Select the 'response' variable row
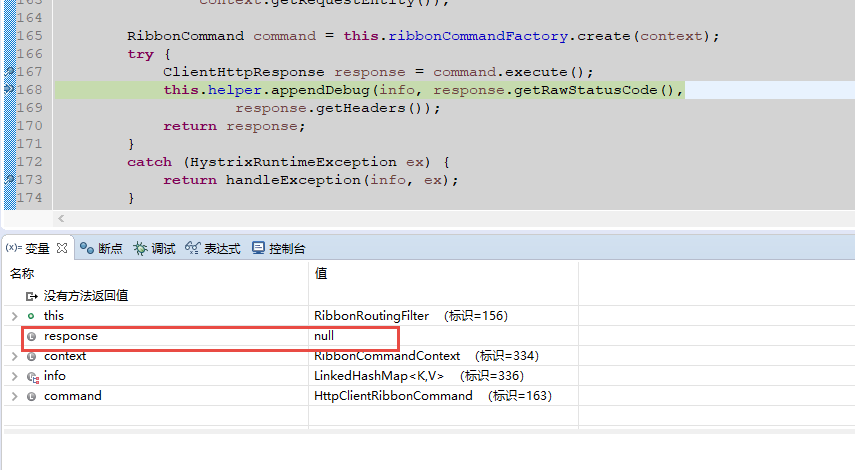Viewport: 855px width, 470px height. 70,336
